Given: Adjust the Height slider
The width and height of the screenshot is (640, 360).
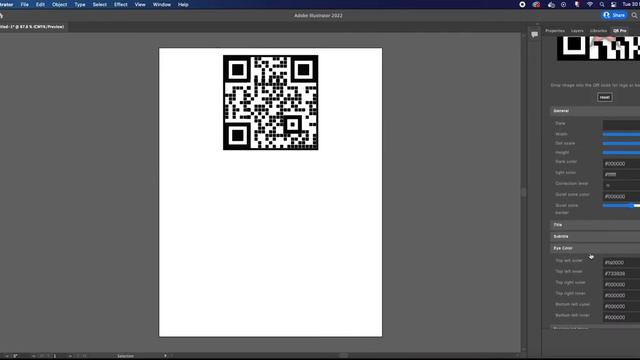Looking at the screenshot, I should (621, 153).
